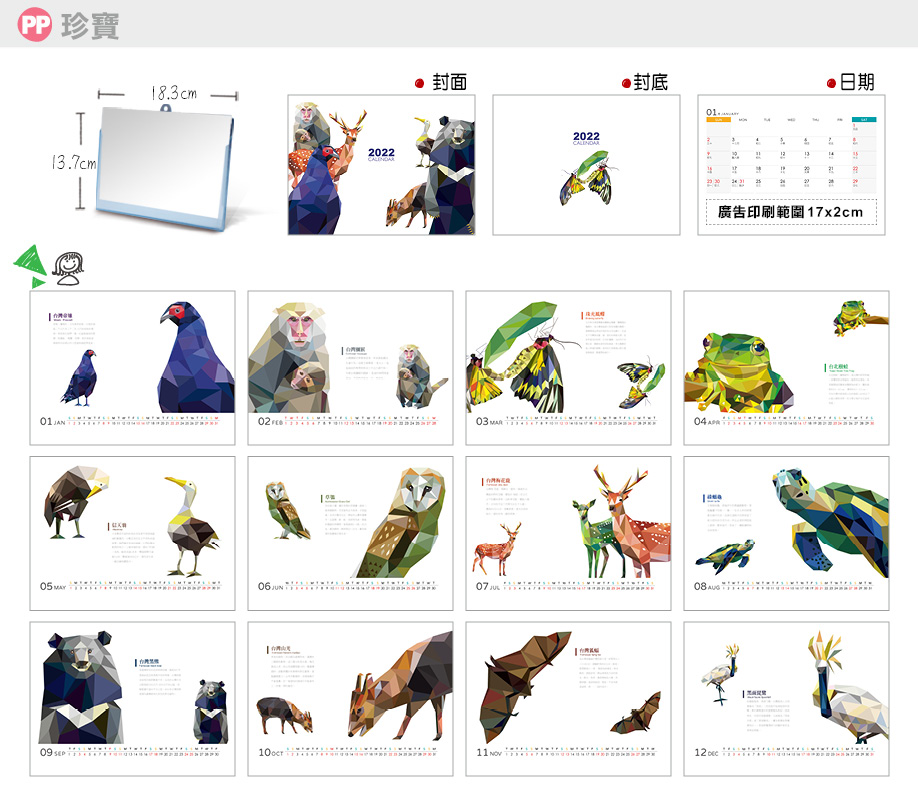This screenshot has height=800, width=918.
Task: Open the 01 JAN blue pheasant page
Action: [132, 368]
